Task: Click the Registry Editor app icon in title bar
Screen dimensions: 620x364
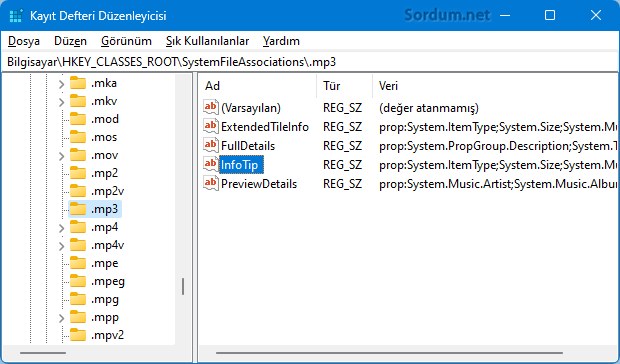Action: click(16, 16)
